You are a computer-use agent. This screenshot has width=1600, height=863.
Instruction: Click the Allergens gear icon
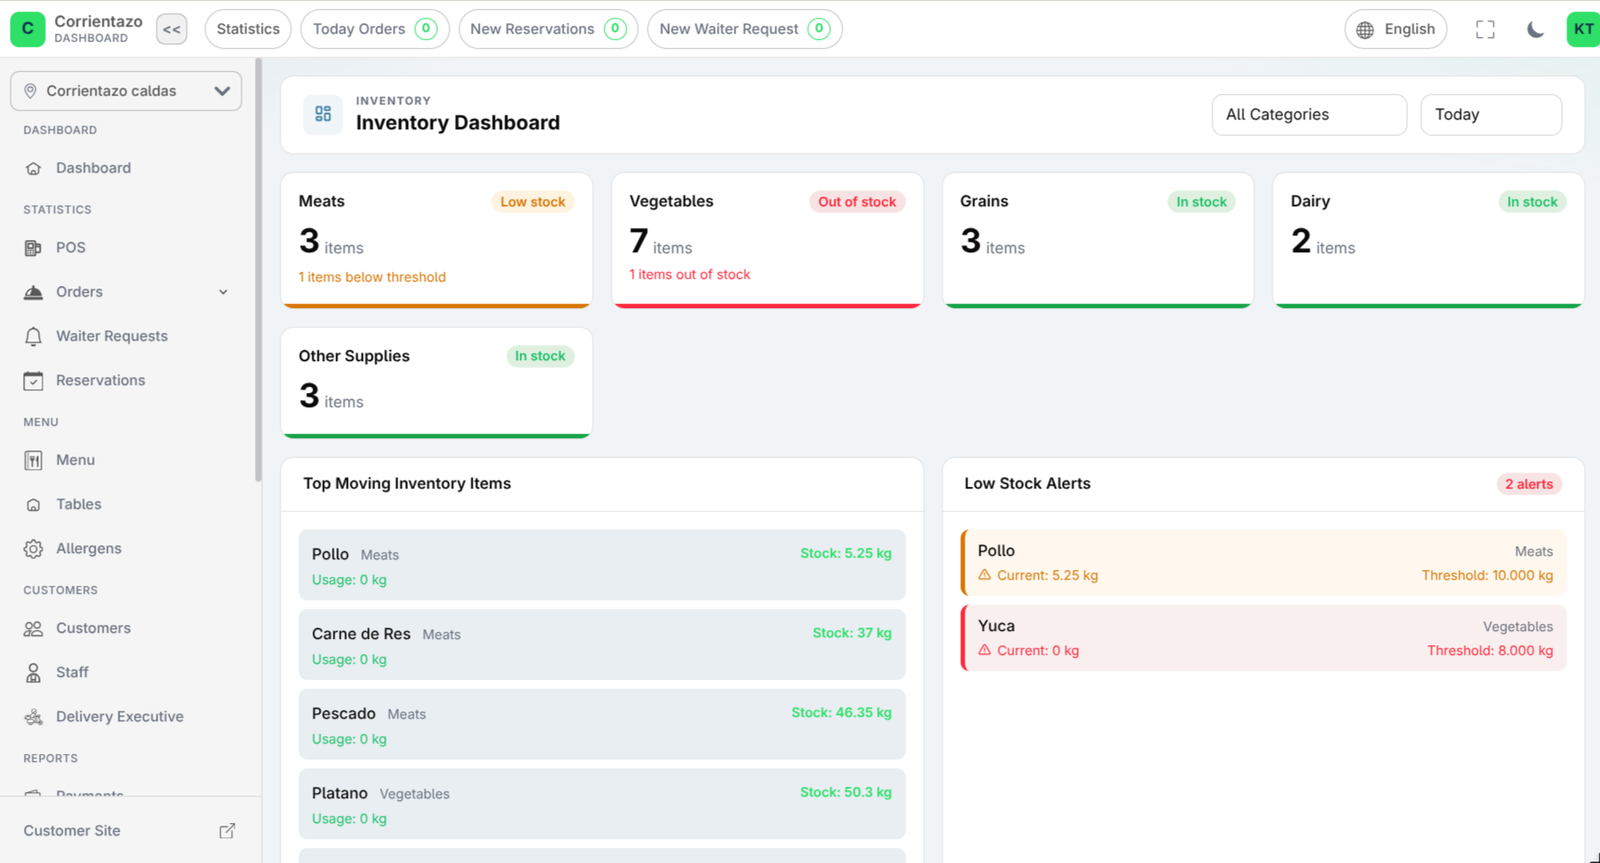coord(33,549)
